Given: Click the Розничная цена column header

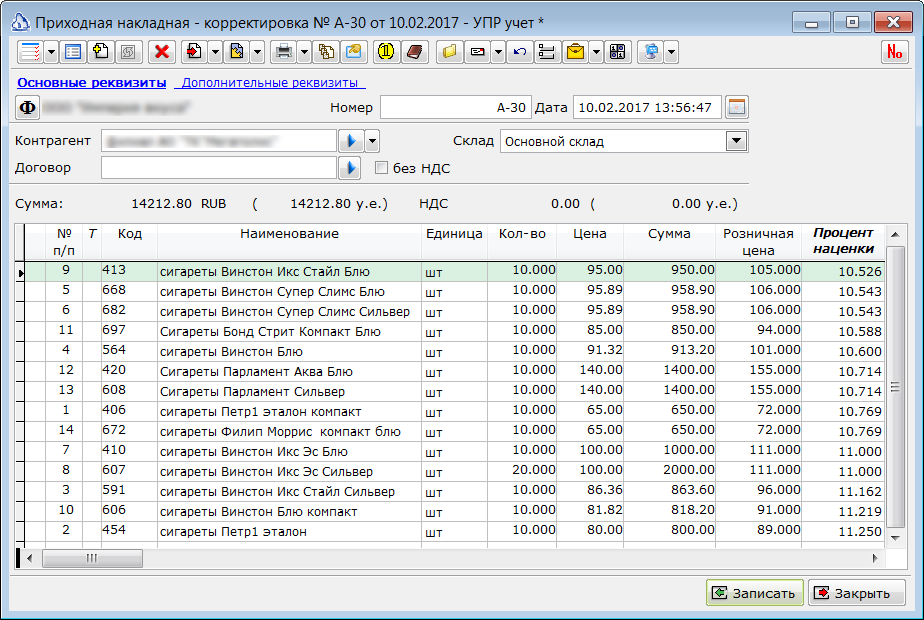Looking at the screenshot, I should (758, 241).
